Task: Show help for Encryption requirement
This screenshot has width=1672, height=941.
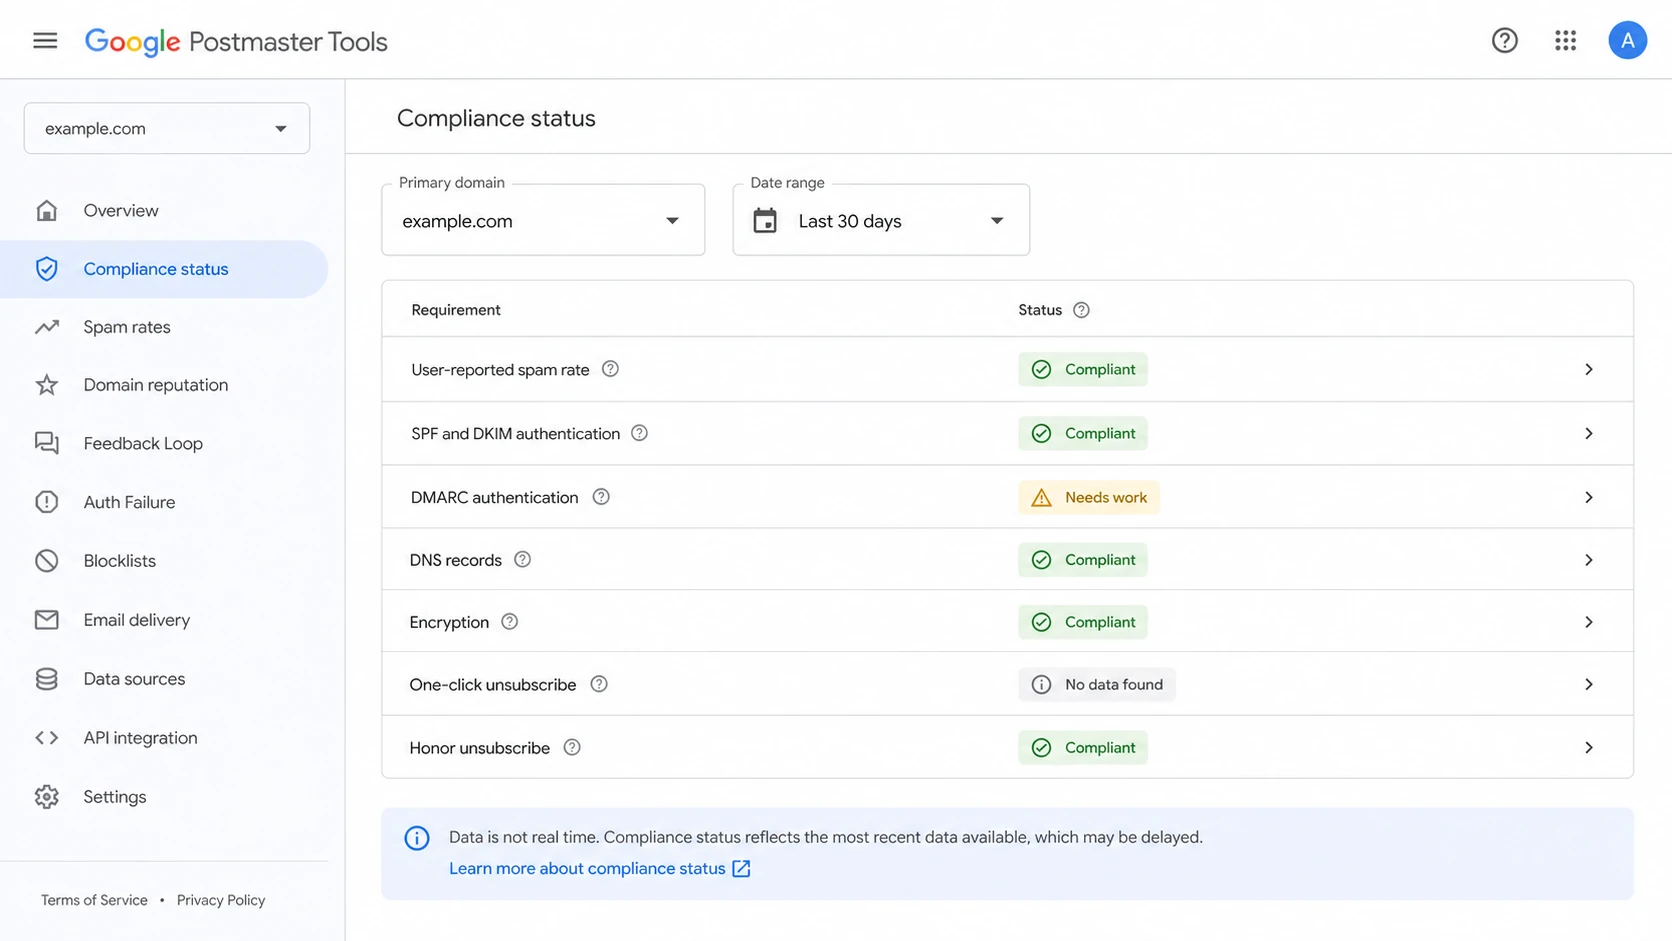Action: pyautogui.click(x=509, y=622)
